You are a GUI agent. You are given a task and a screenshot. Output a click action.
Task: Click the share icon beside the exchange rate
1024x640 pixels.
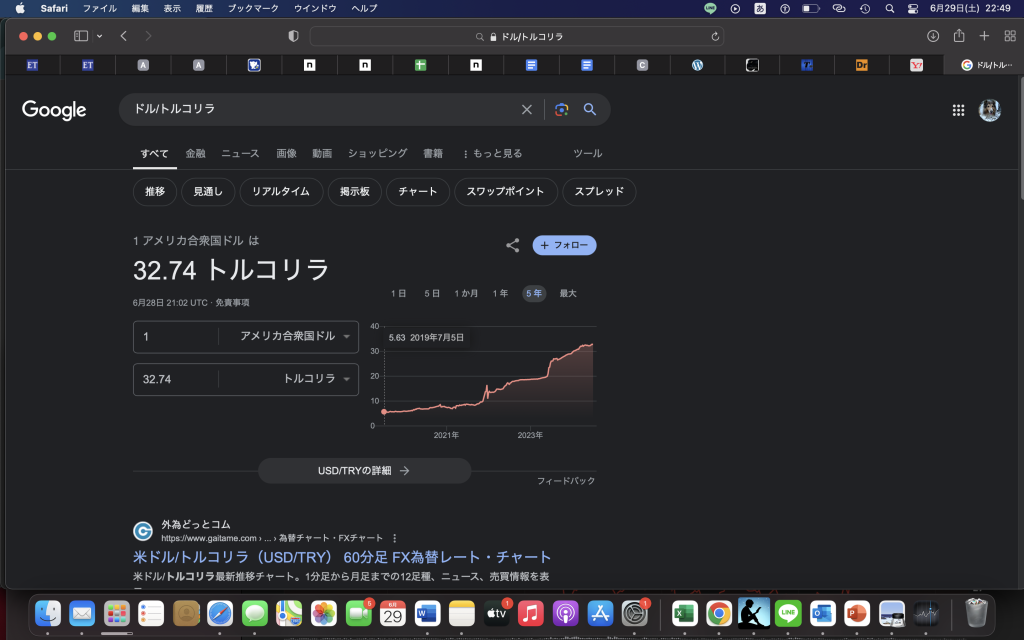point(512,245)
